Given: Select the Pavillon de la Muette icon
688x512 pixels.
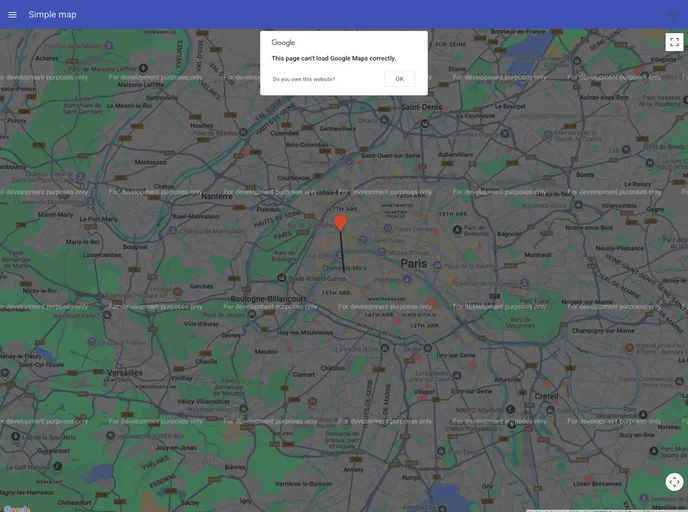Looking at the screenshot, I should click(109, 46).
